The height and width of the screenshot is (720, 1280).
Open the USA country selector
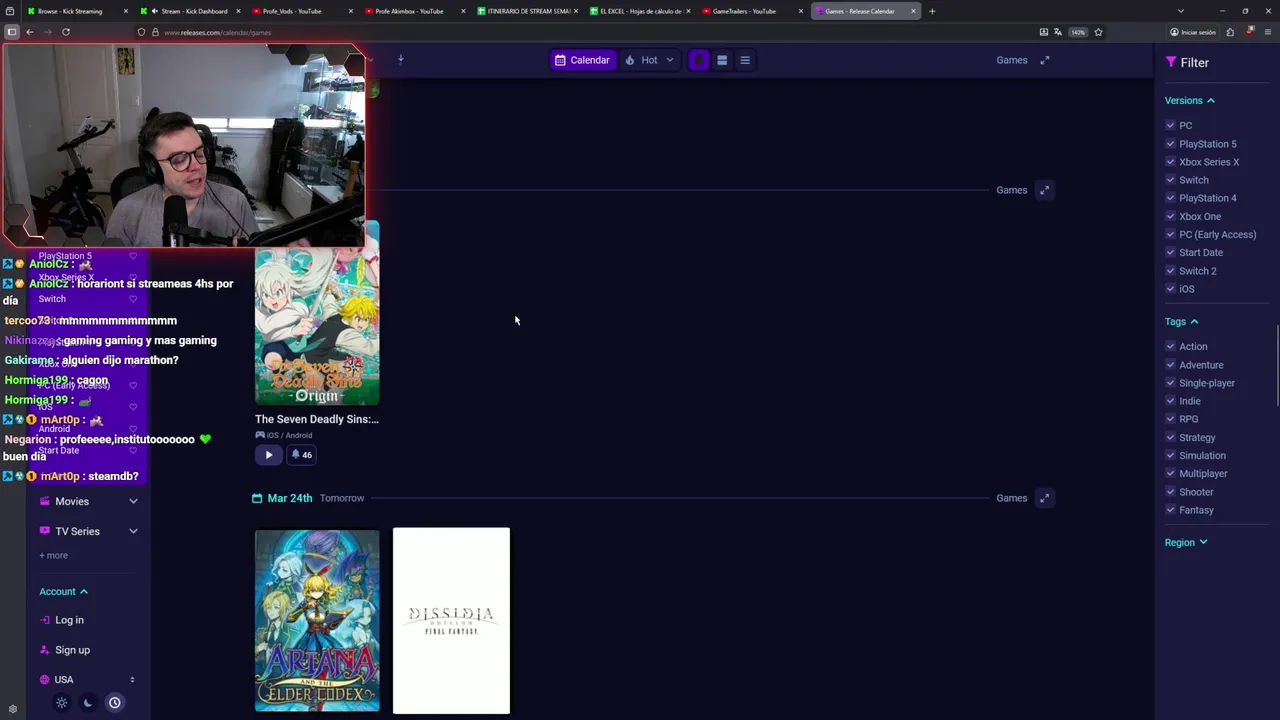pos(87,680)
